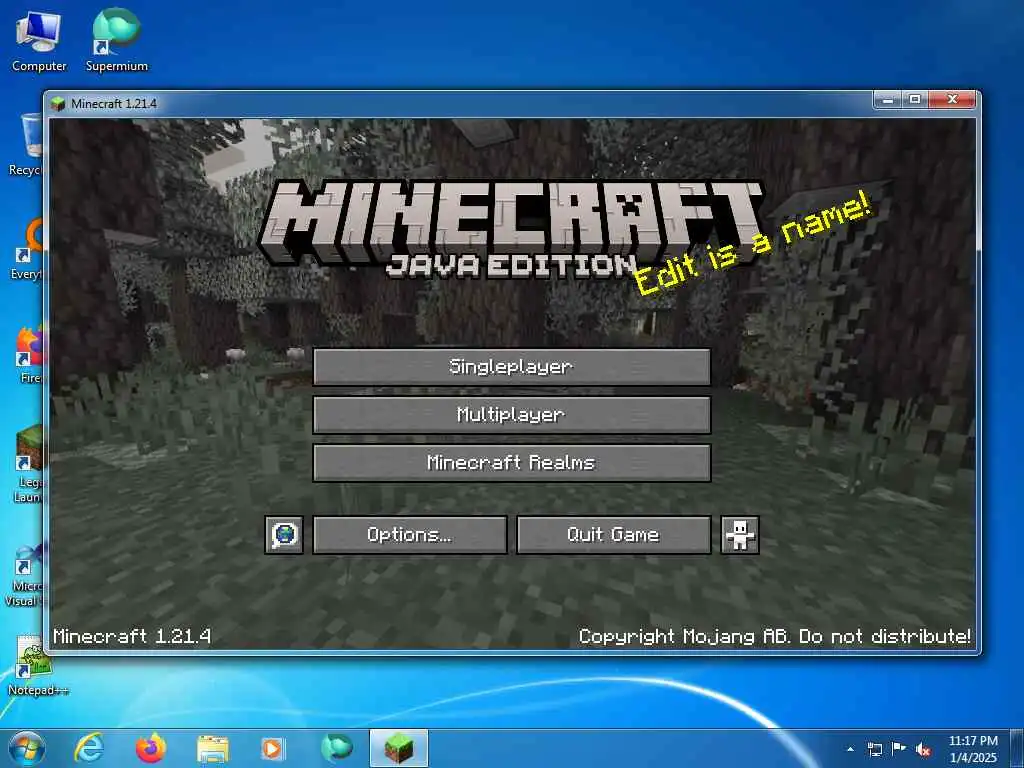Open the Computer desktop icon
Screen dimensions: 1024x768
pos(39,41)
